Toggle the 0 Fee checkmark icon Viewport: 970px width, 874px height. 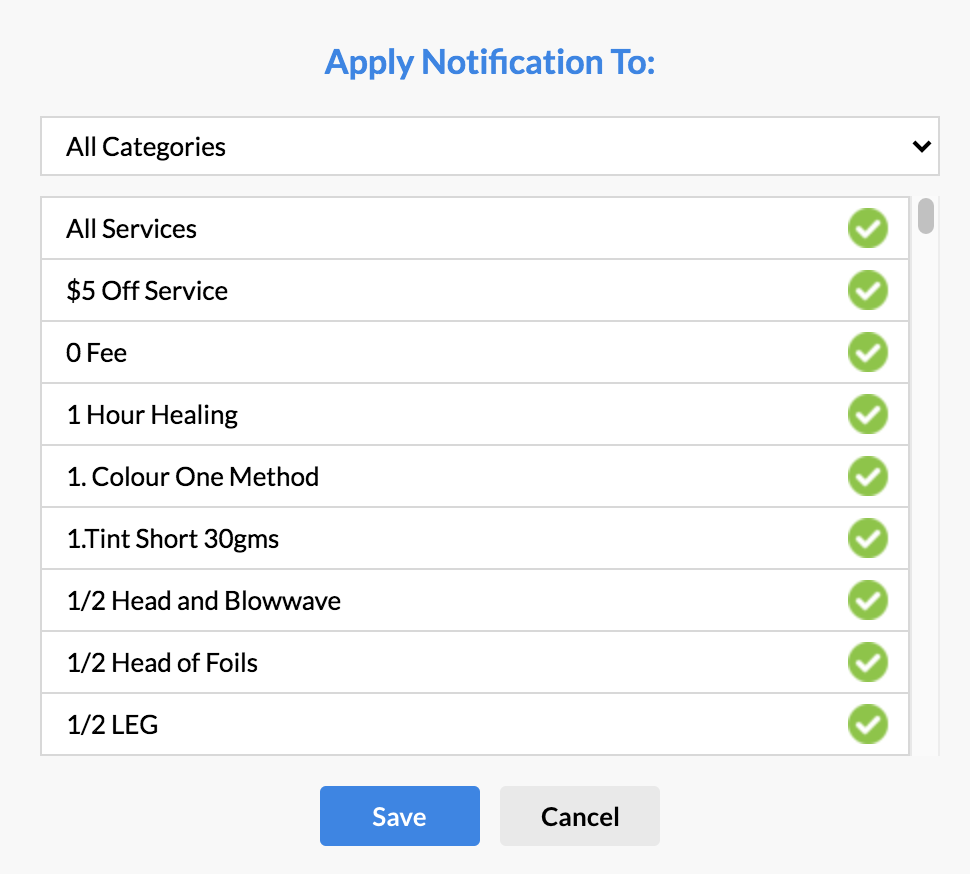pos(868,353)
